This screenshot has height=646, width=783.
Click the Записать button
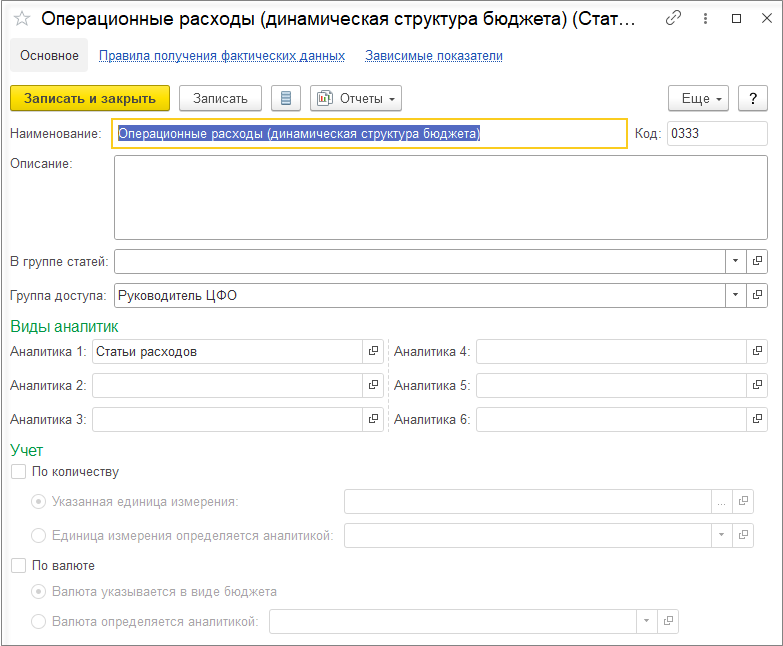[x=220, y=98]
